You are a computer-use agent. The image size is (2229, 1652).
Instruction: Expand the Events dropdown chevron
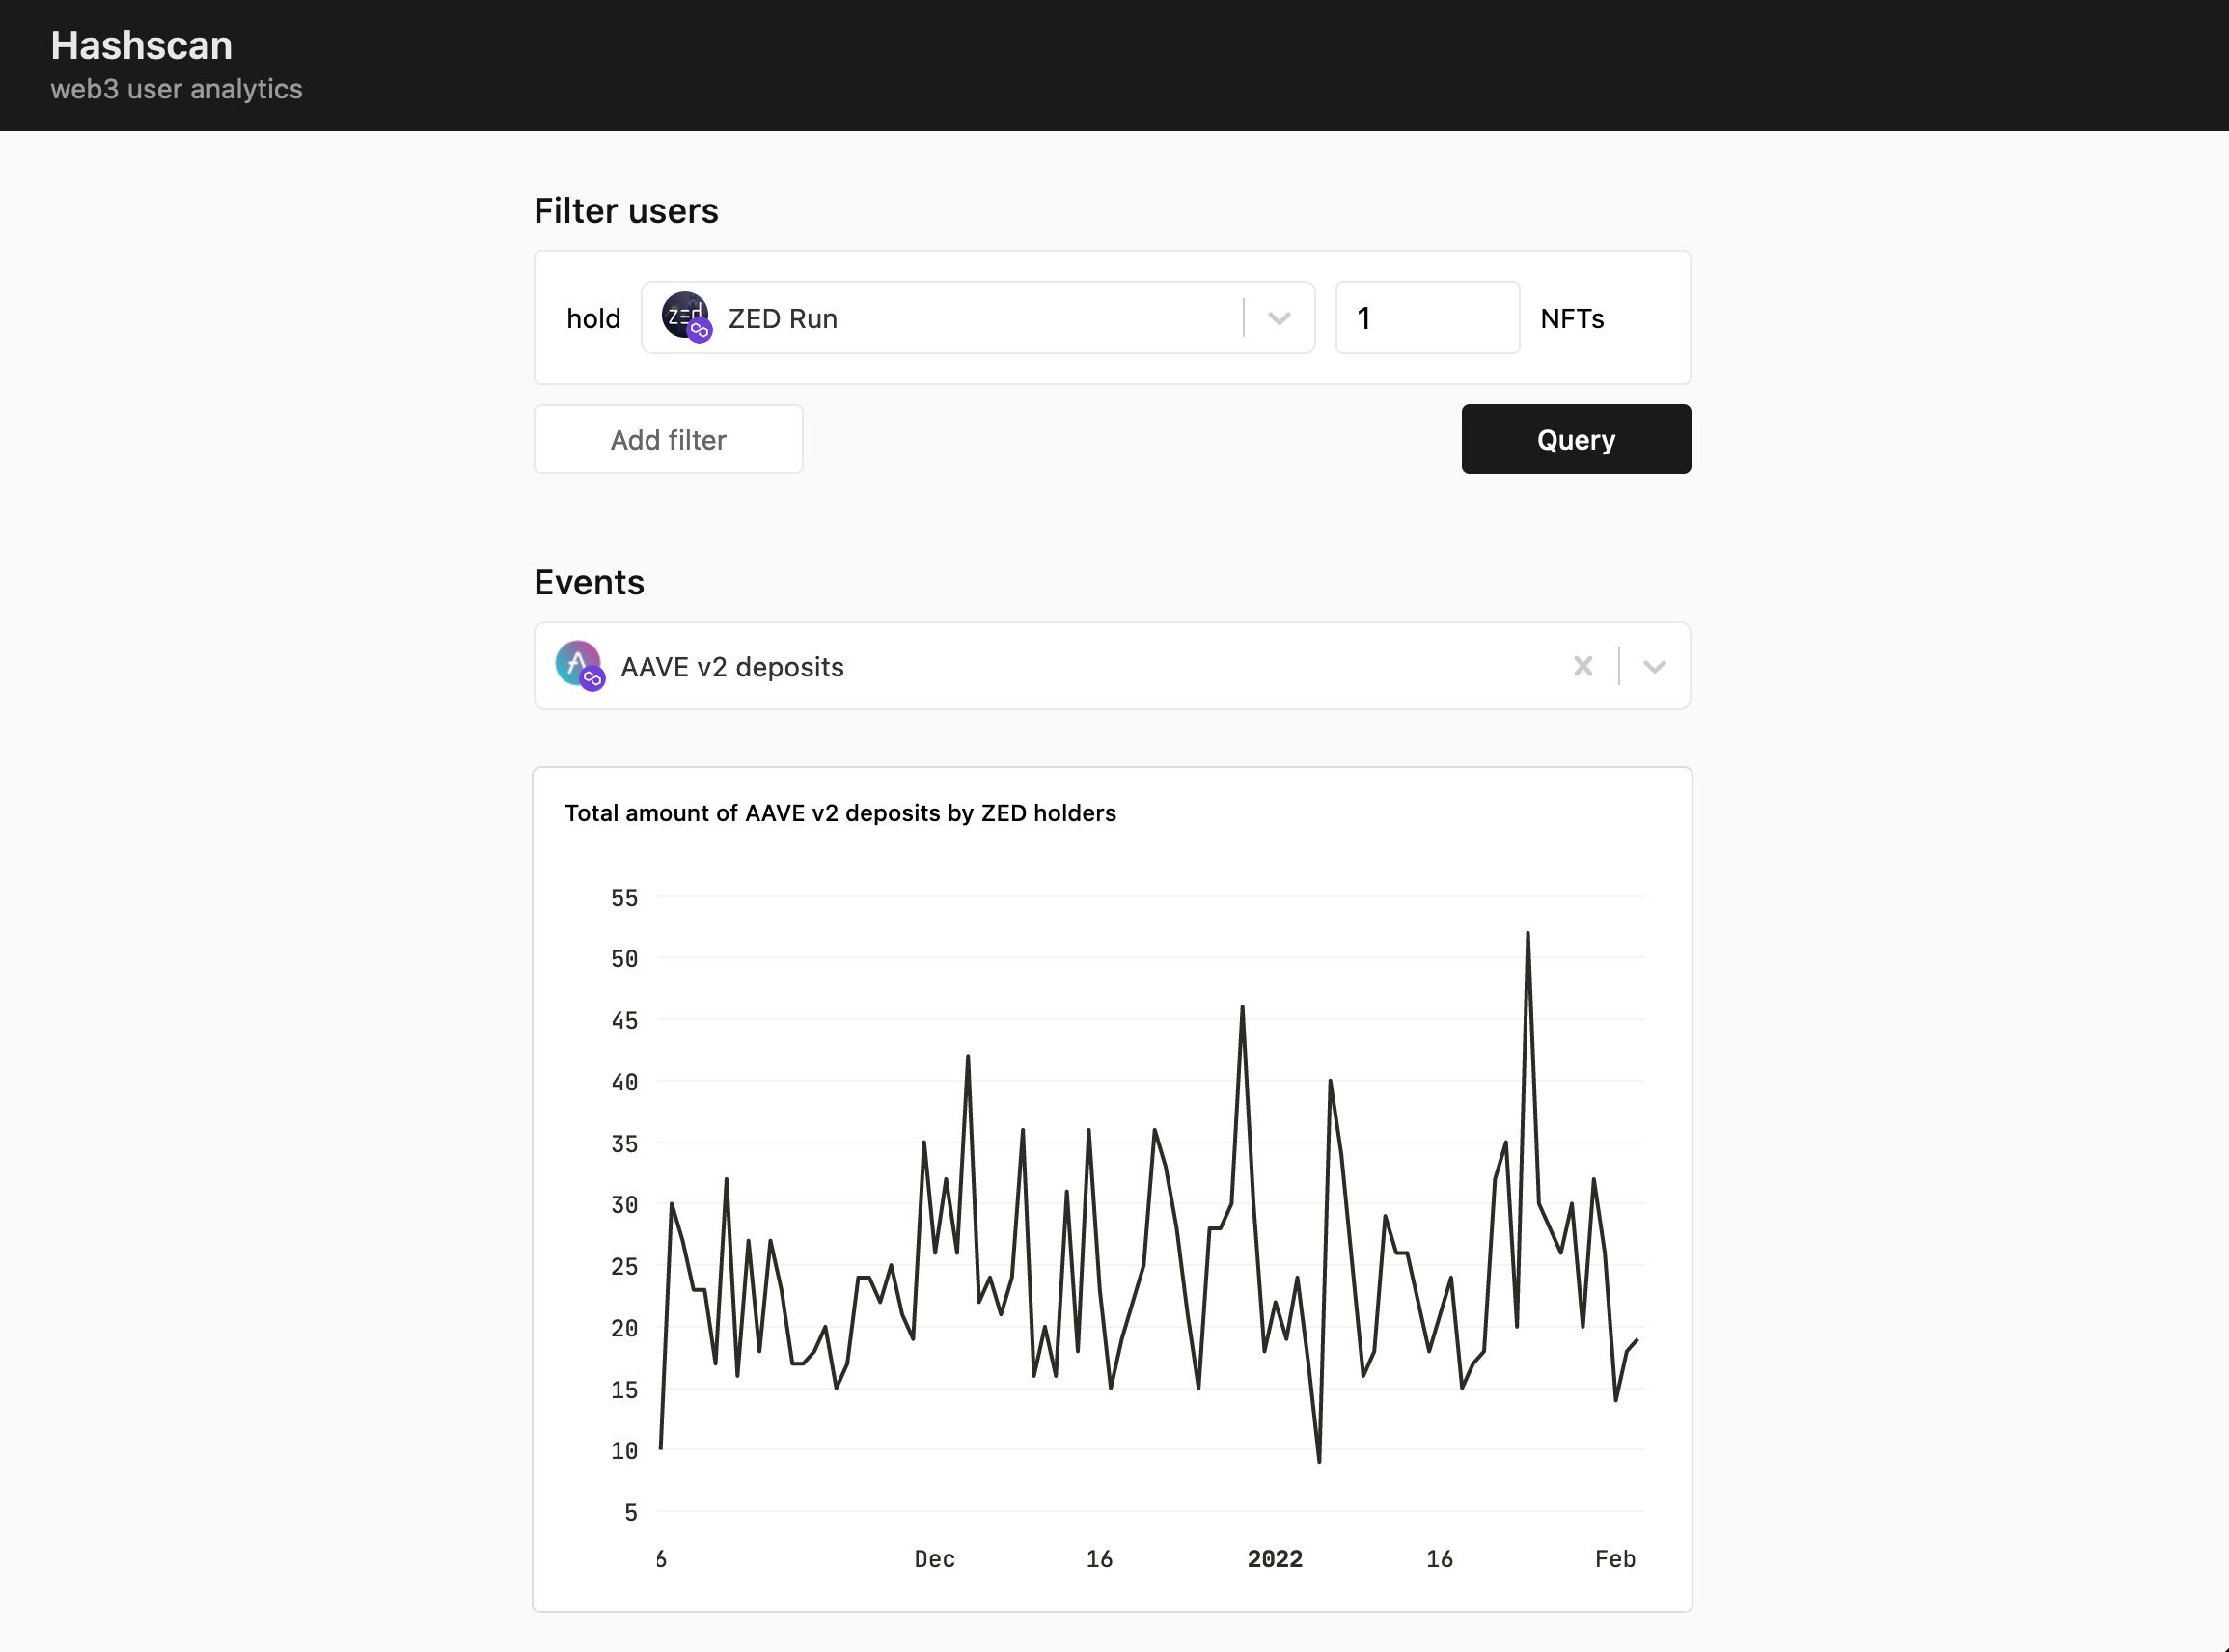pyautogui.click(x=1654, y=666)
